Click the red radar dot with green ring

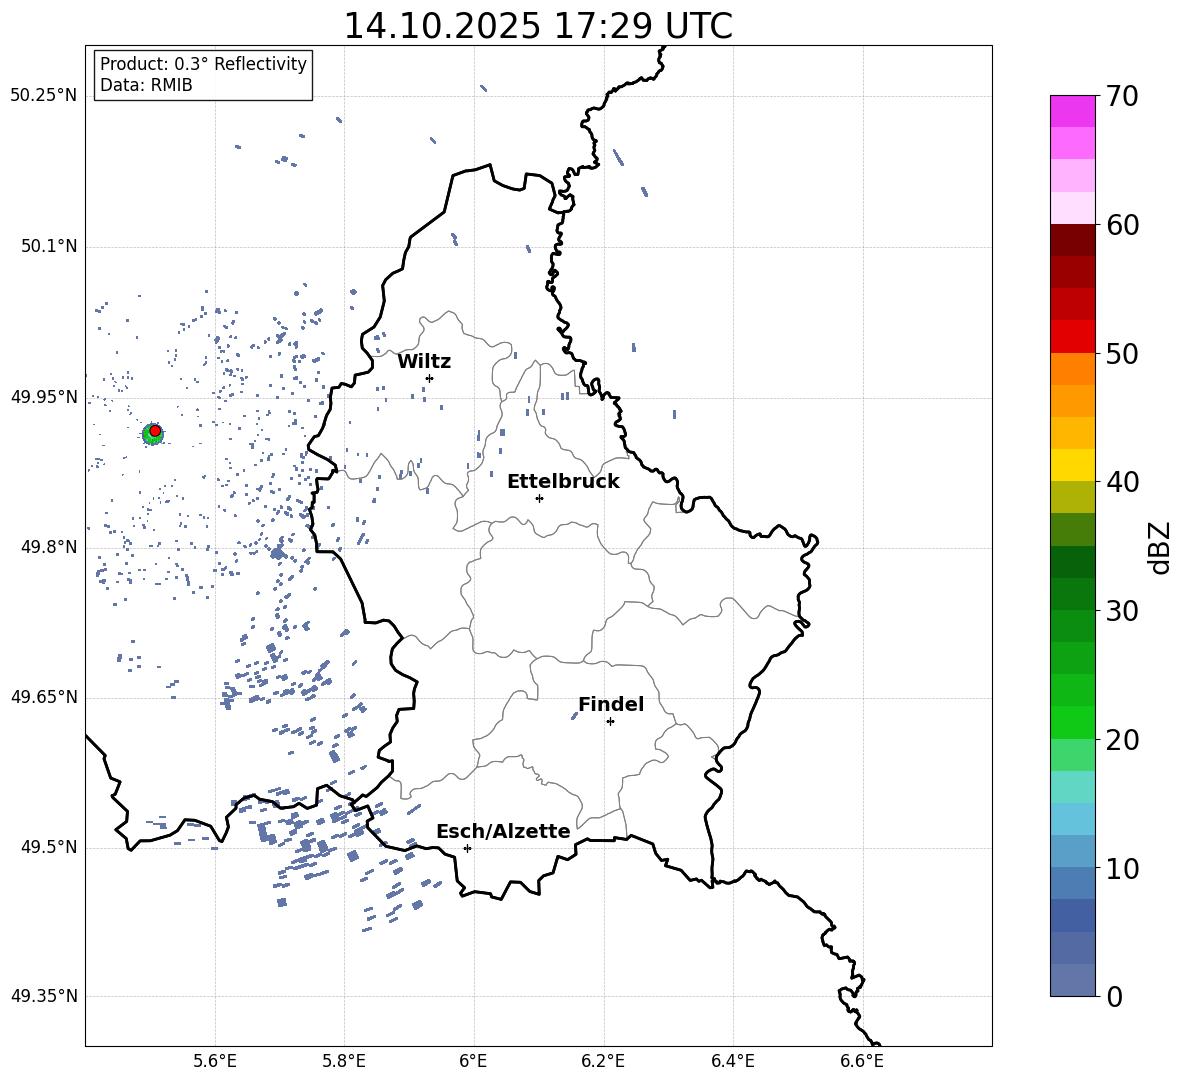153,433
